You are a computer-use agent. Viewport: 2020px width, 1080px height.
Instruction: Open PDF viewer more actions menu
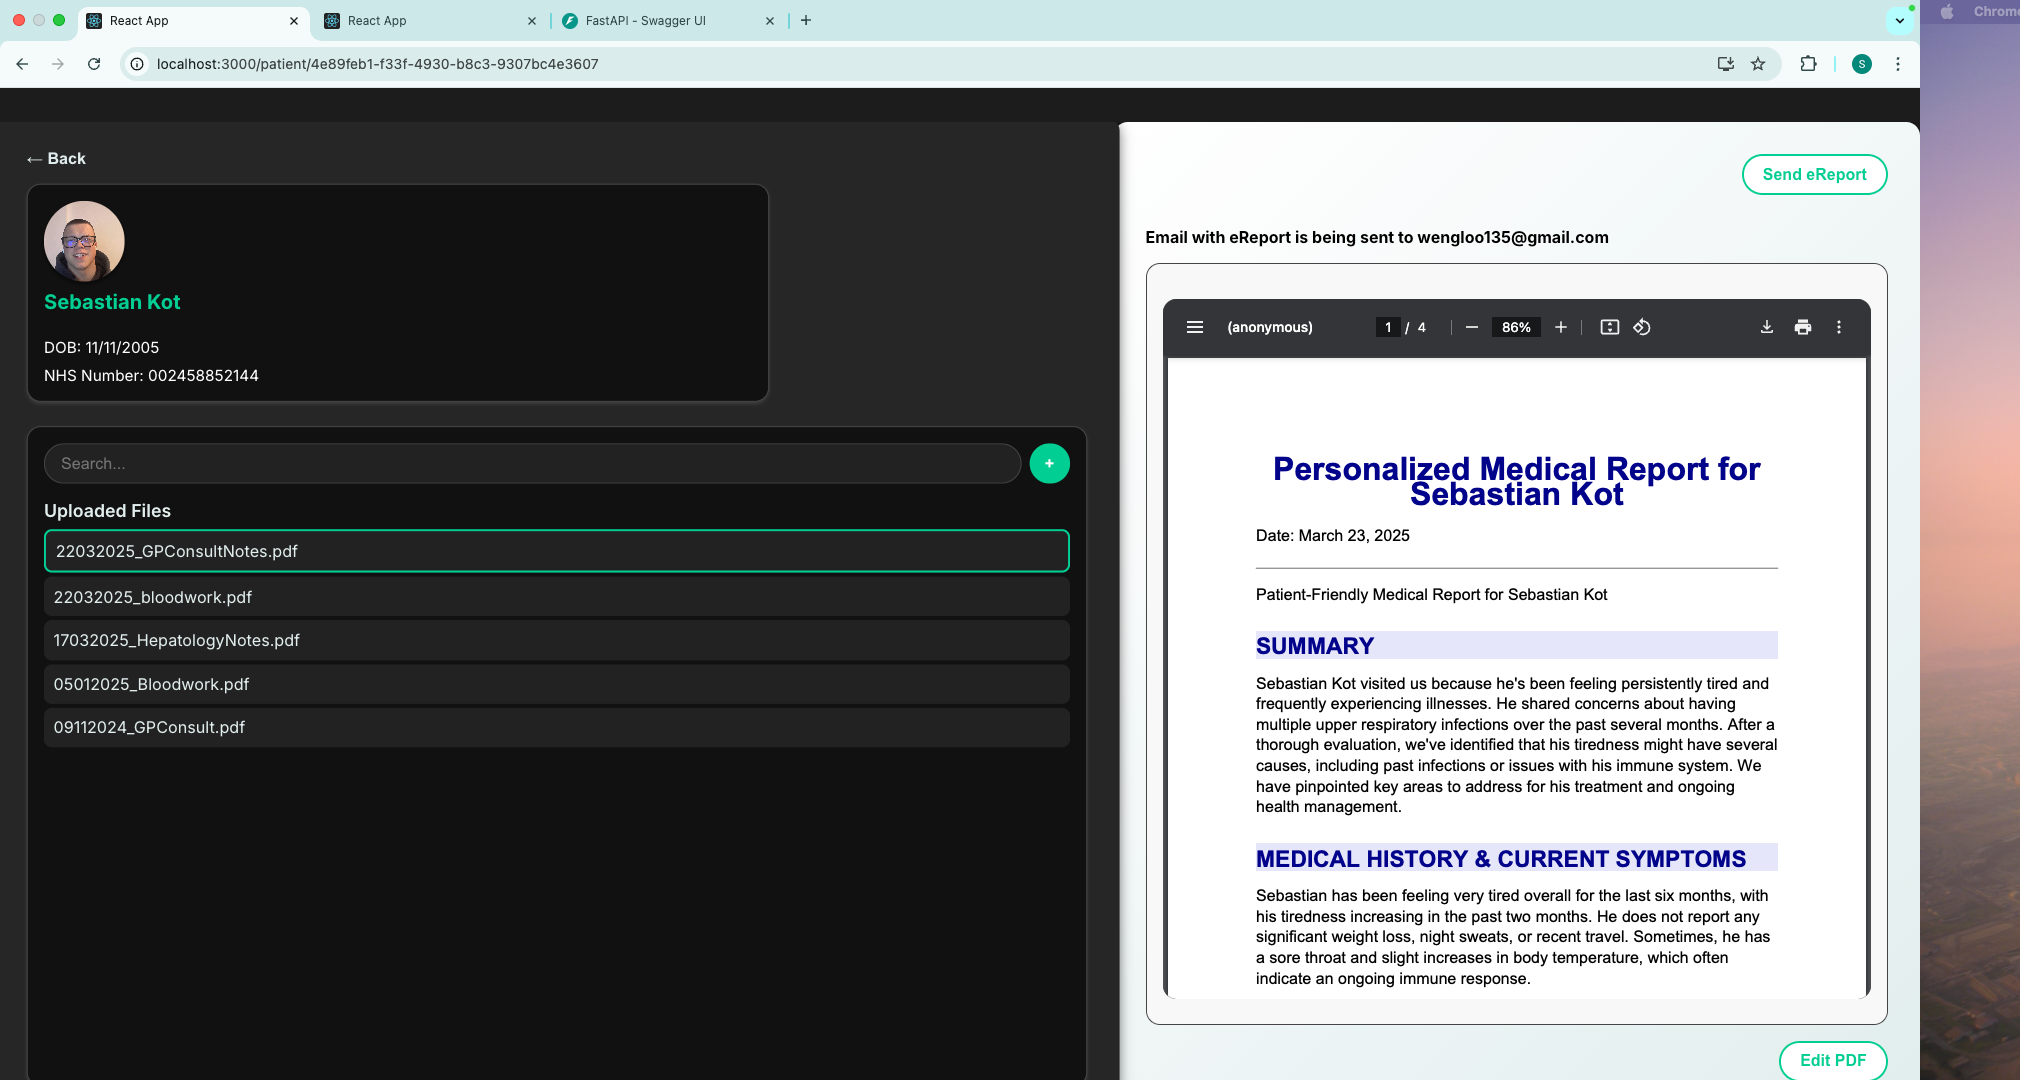1838,327
